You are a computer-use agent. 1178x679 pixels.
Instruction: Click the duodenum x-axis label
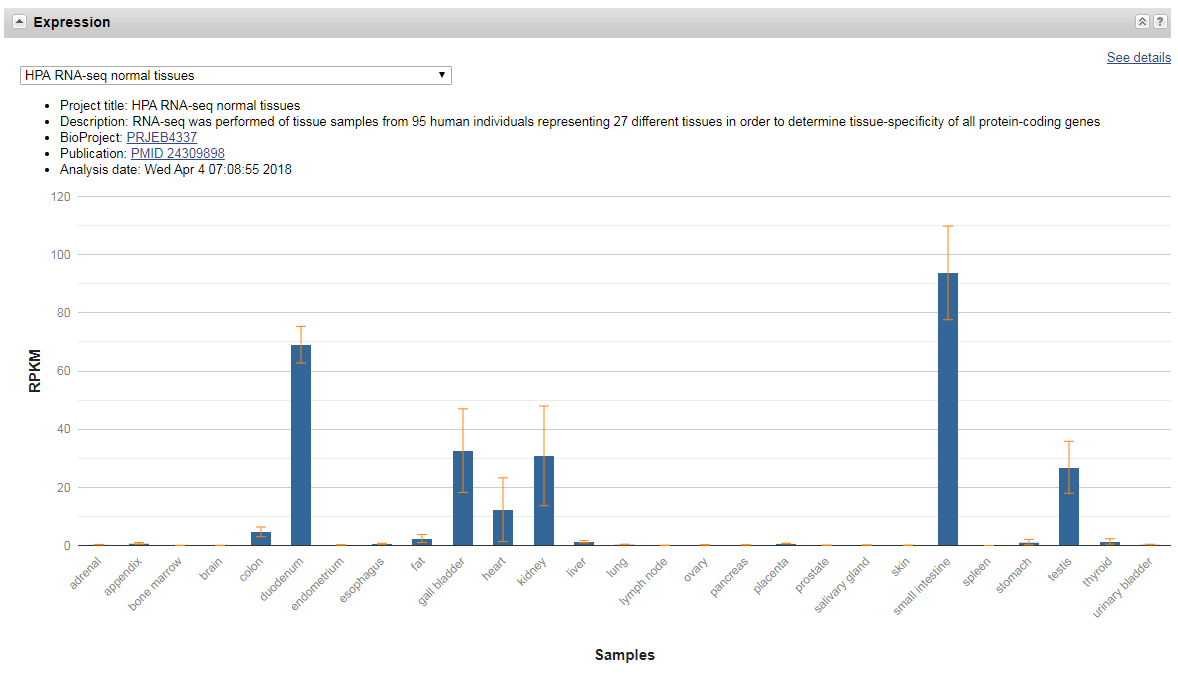pyautogui.click(x=284, y=580)
